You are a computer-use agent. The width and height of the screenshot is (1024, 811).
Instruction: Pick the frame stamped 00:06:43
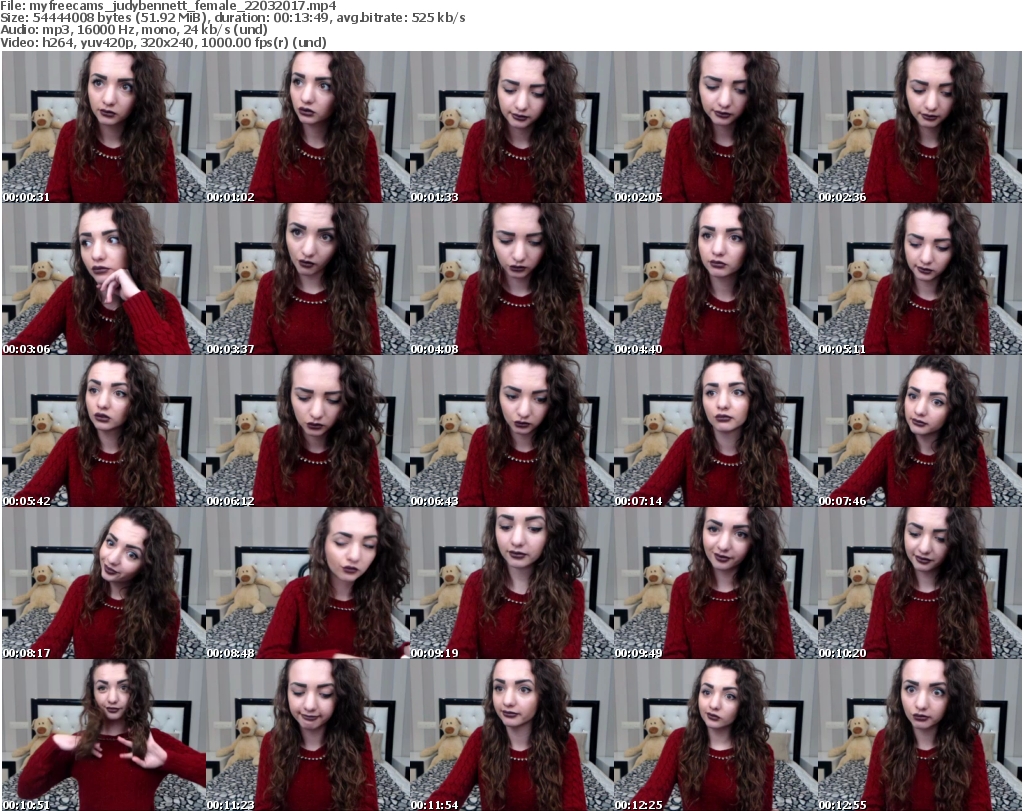click(511, 431)
